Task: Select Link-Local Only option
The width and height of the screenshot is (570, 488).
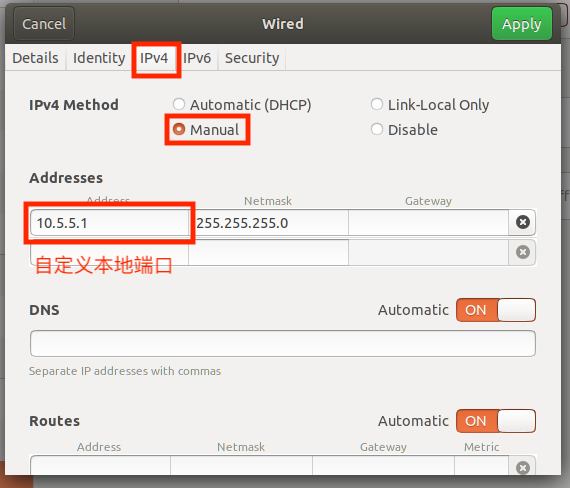Action: tap(430, 105)
